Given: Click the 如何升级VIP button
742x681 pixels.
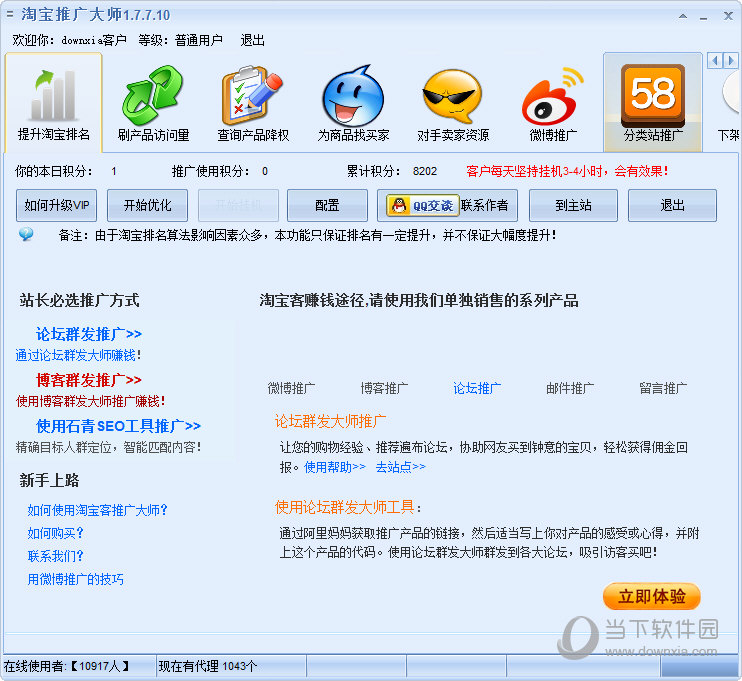Looking at the screenshot, I should pyautogui.click(x=56, y=205).
